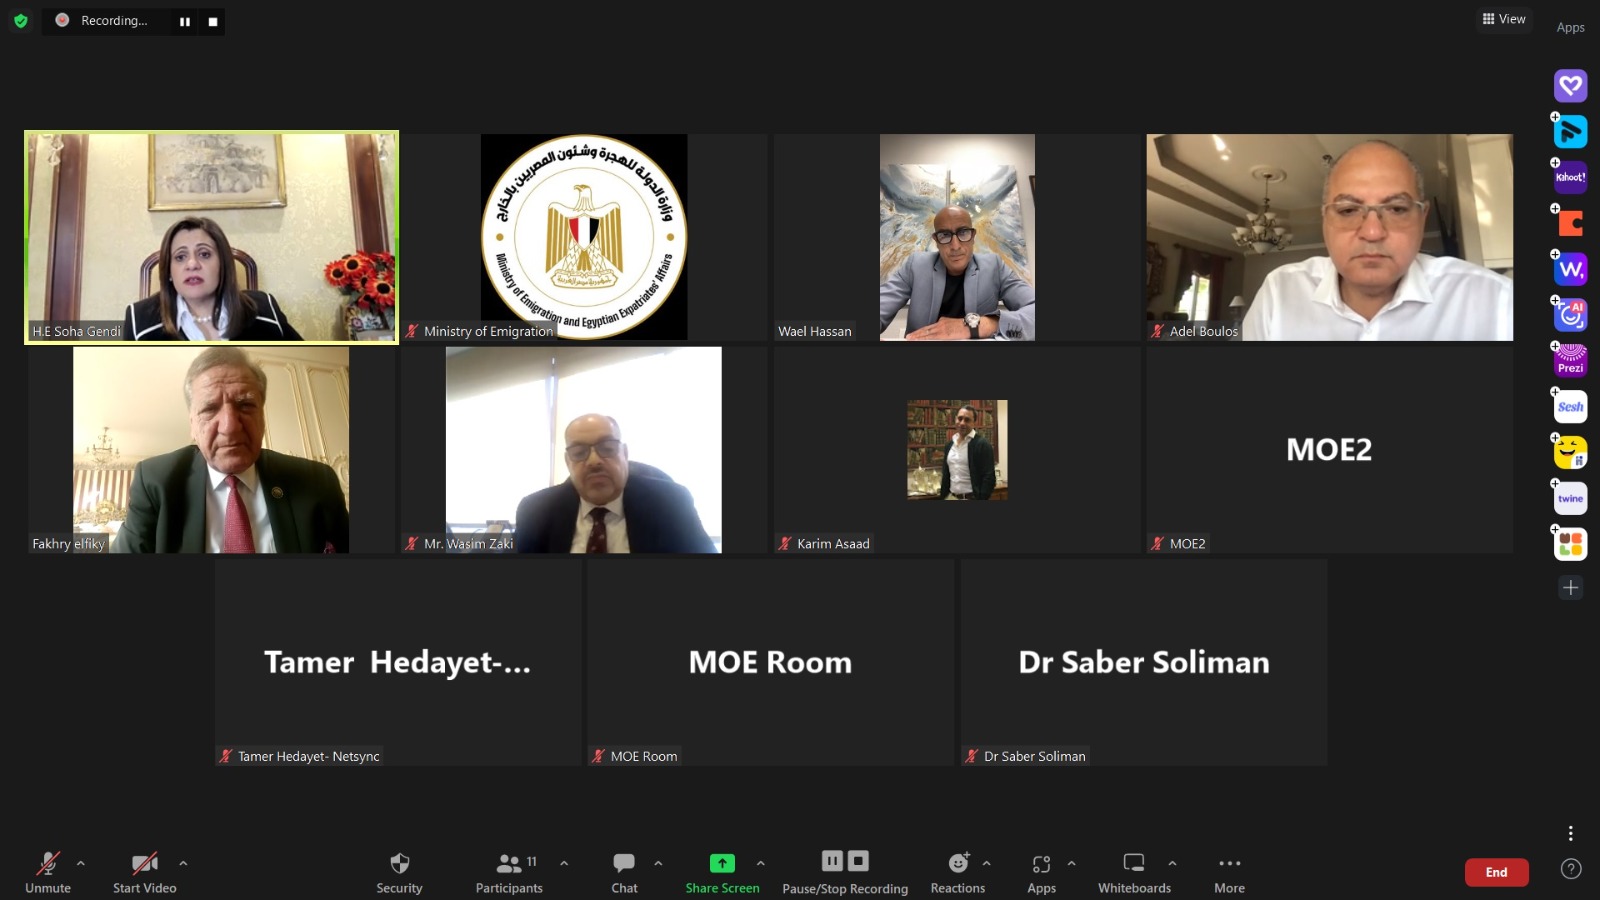Pause the recording in top bar
The image size is (1600, 900).
[185, 21]
